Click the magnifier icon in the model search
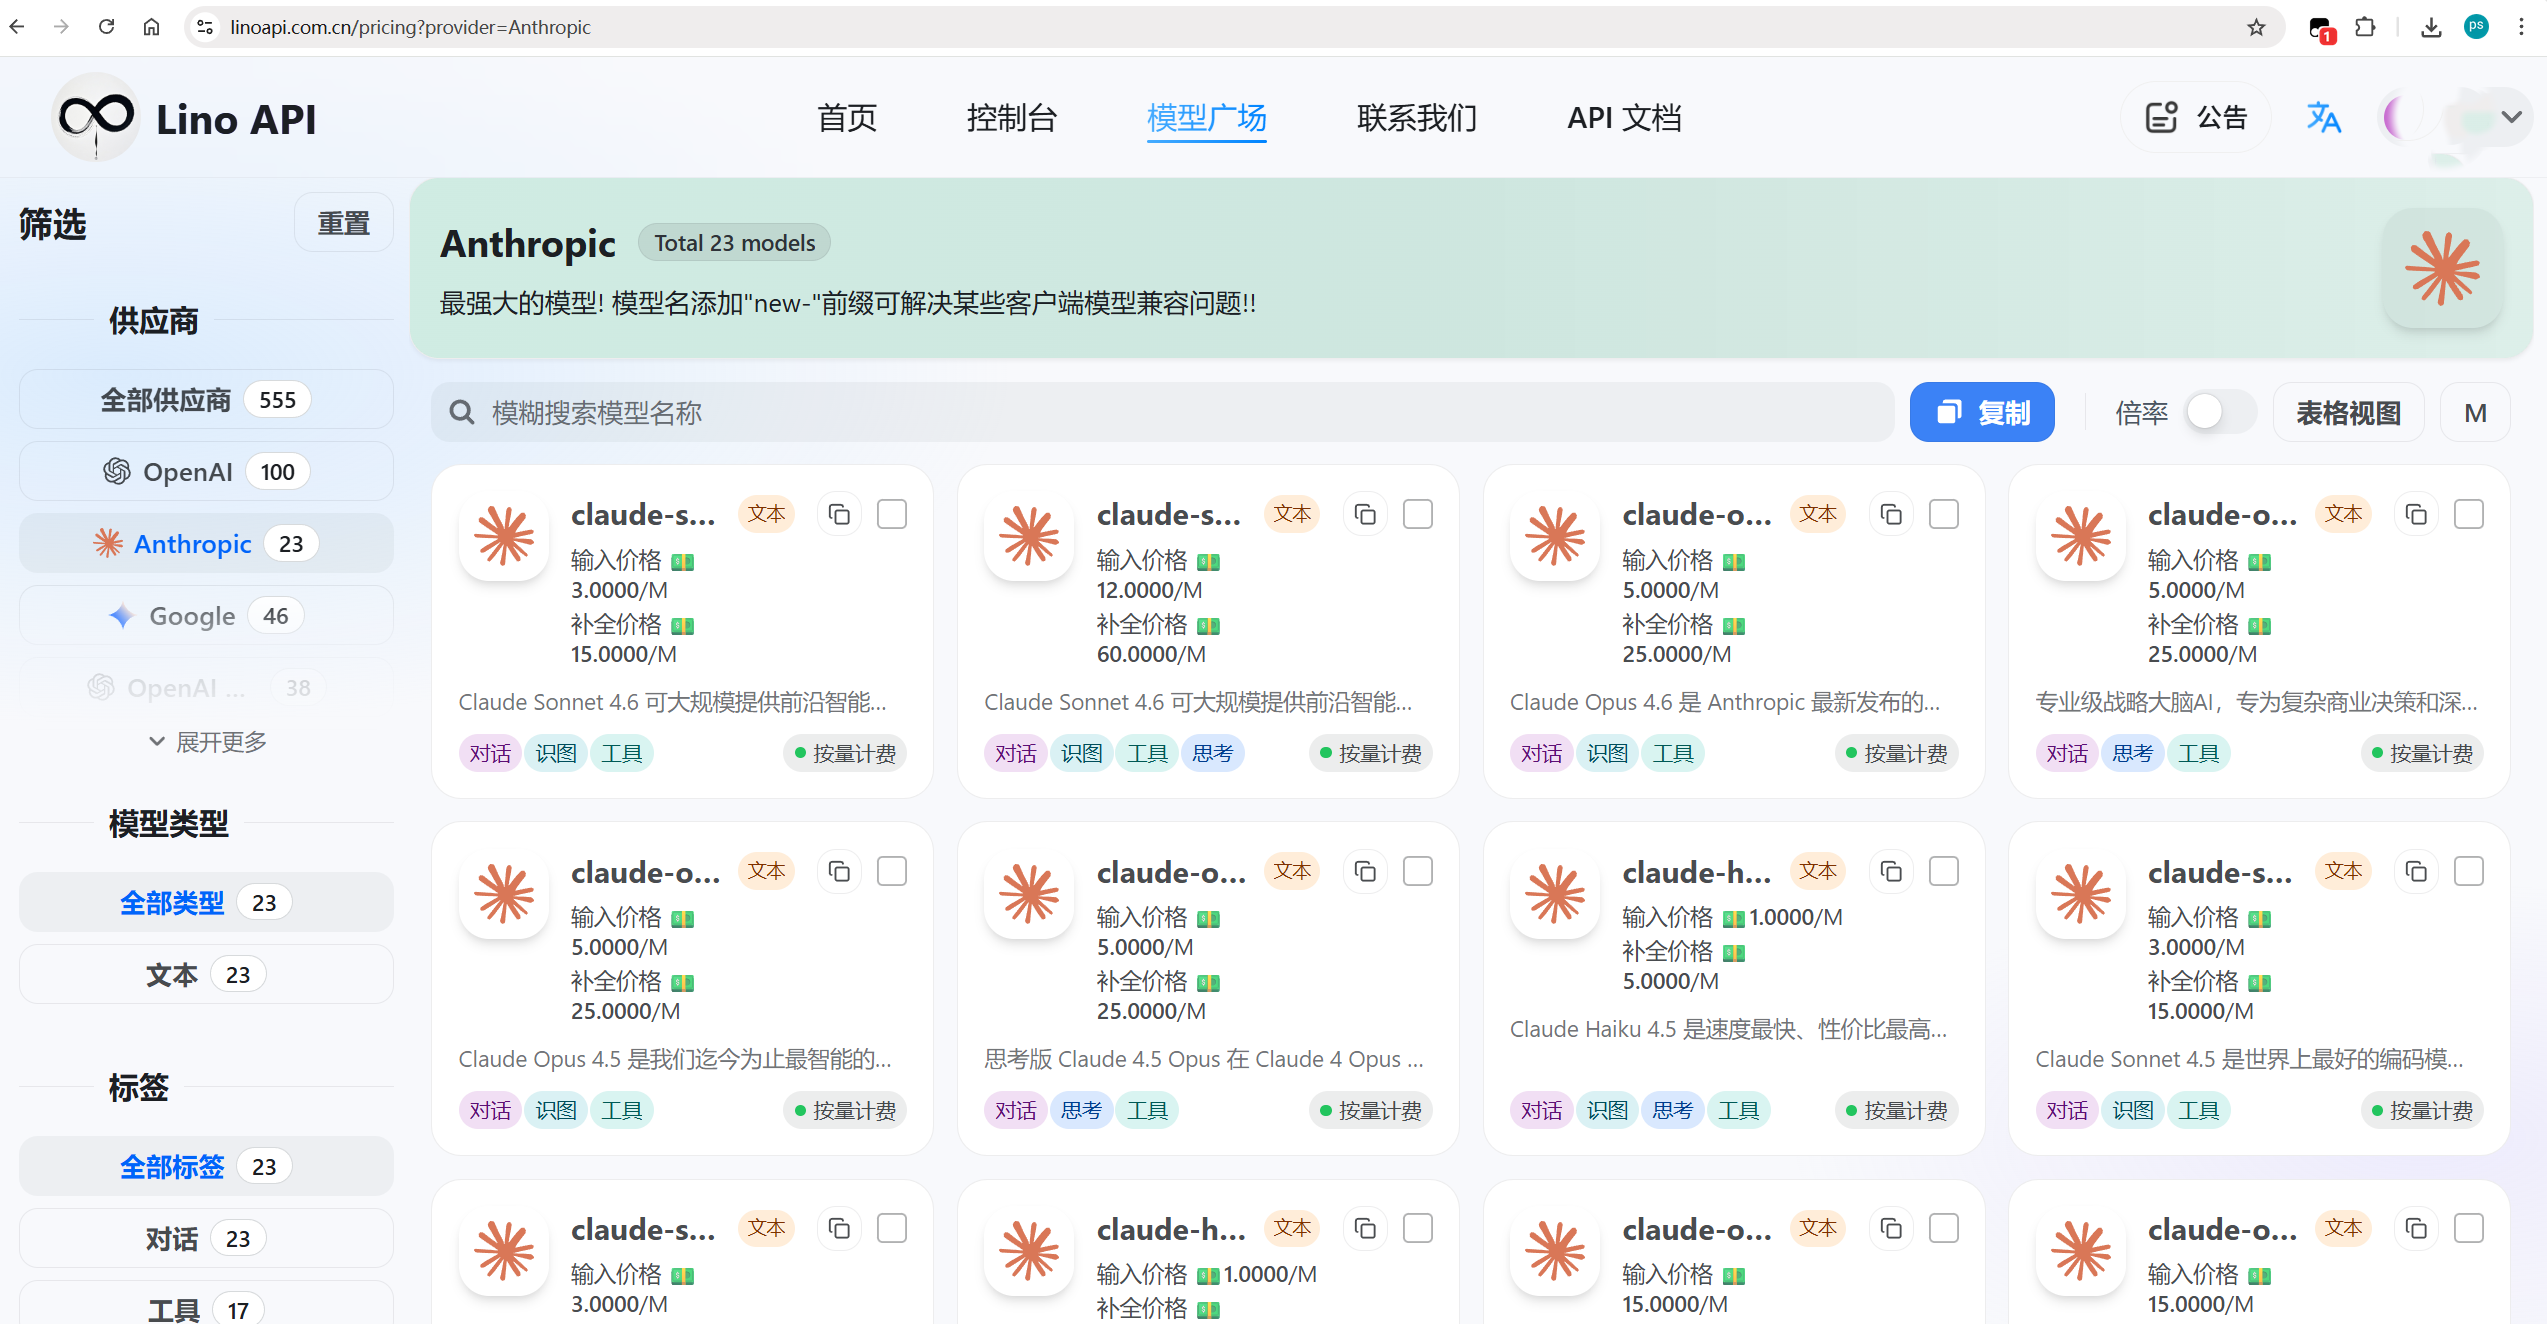Image resolution: width=2547 pixels, height=1324 pixels. tap(462, 412)
